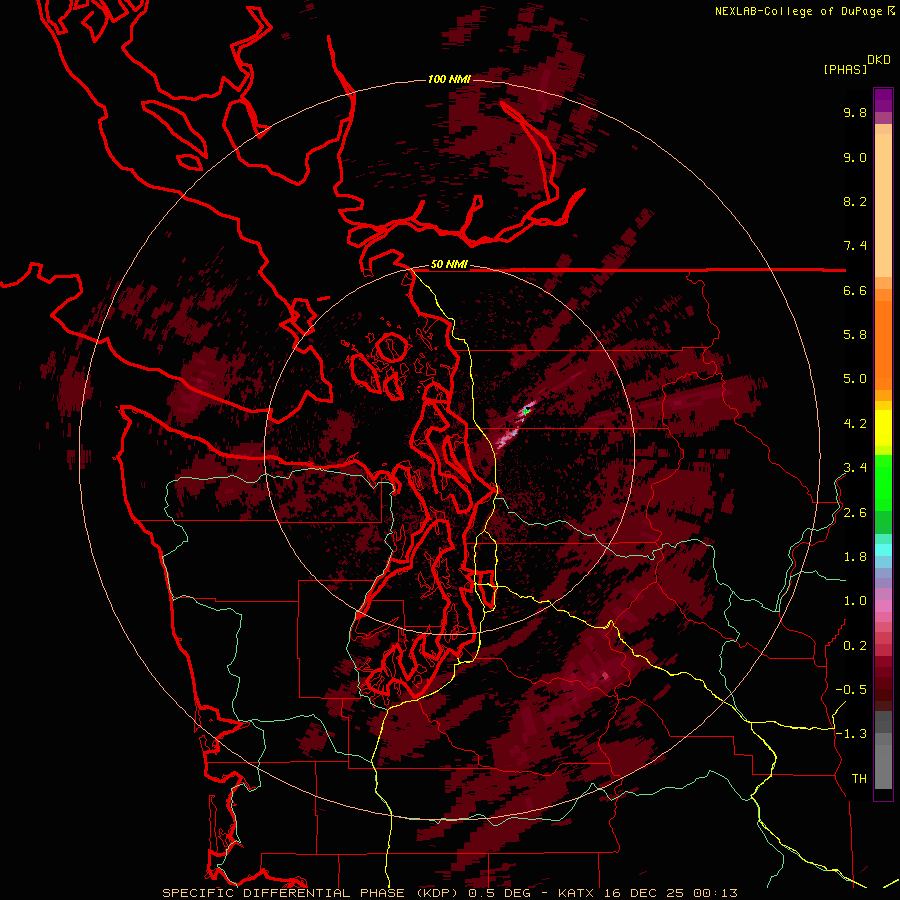
Task: Click the -0.5 value on color scale
Action: (851, 690)
